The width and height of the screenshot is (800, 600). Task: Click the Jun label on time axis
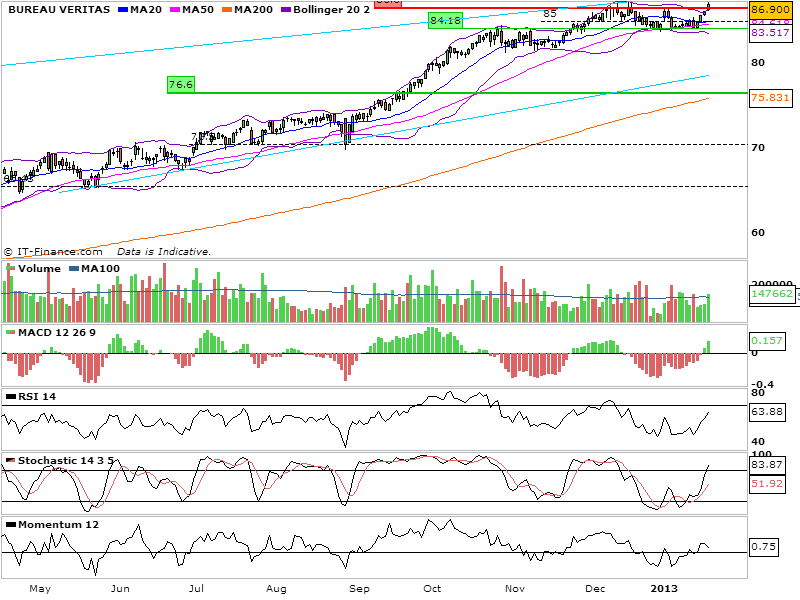click(120, 589)
